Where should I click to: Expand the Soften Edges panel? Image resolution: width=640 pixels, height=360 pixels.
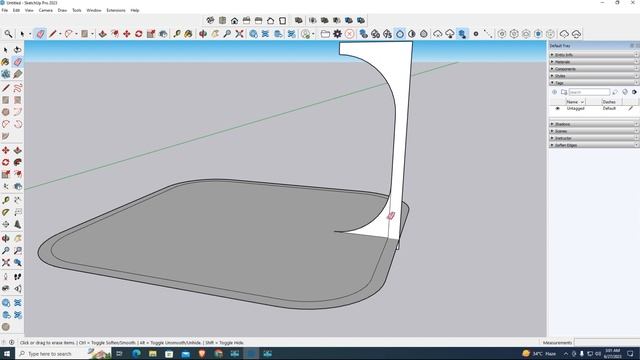click(594, 145)
